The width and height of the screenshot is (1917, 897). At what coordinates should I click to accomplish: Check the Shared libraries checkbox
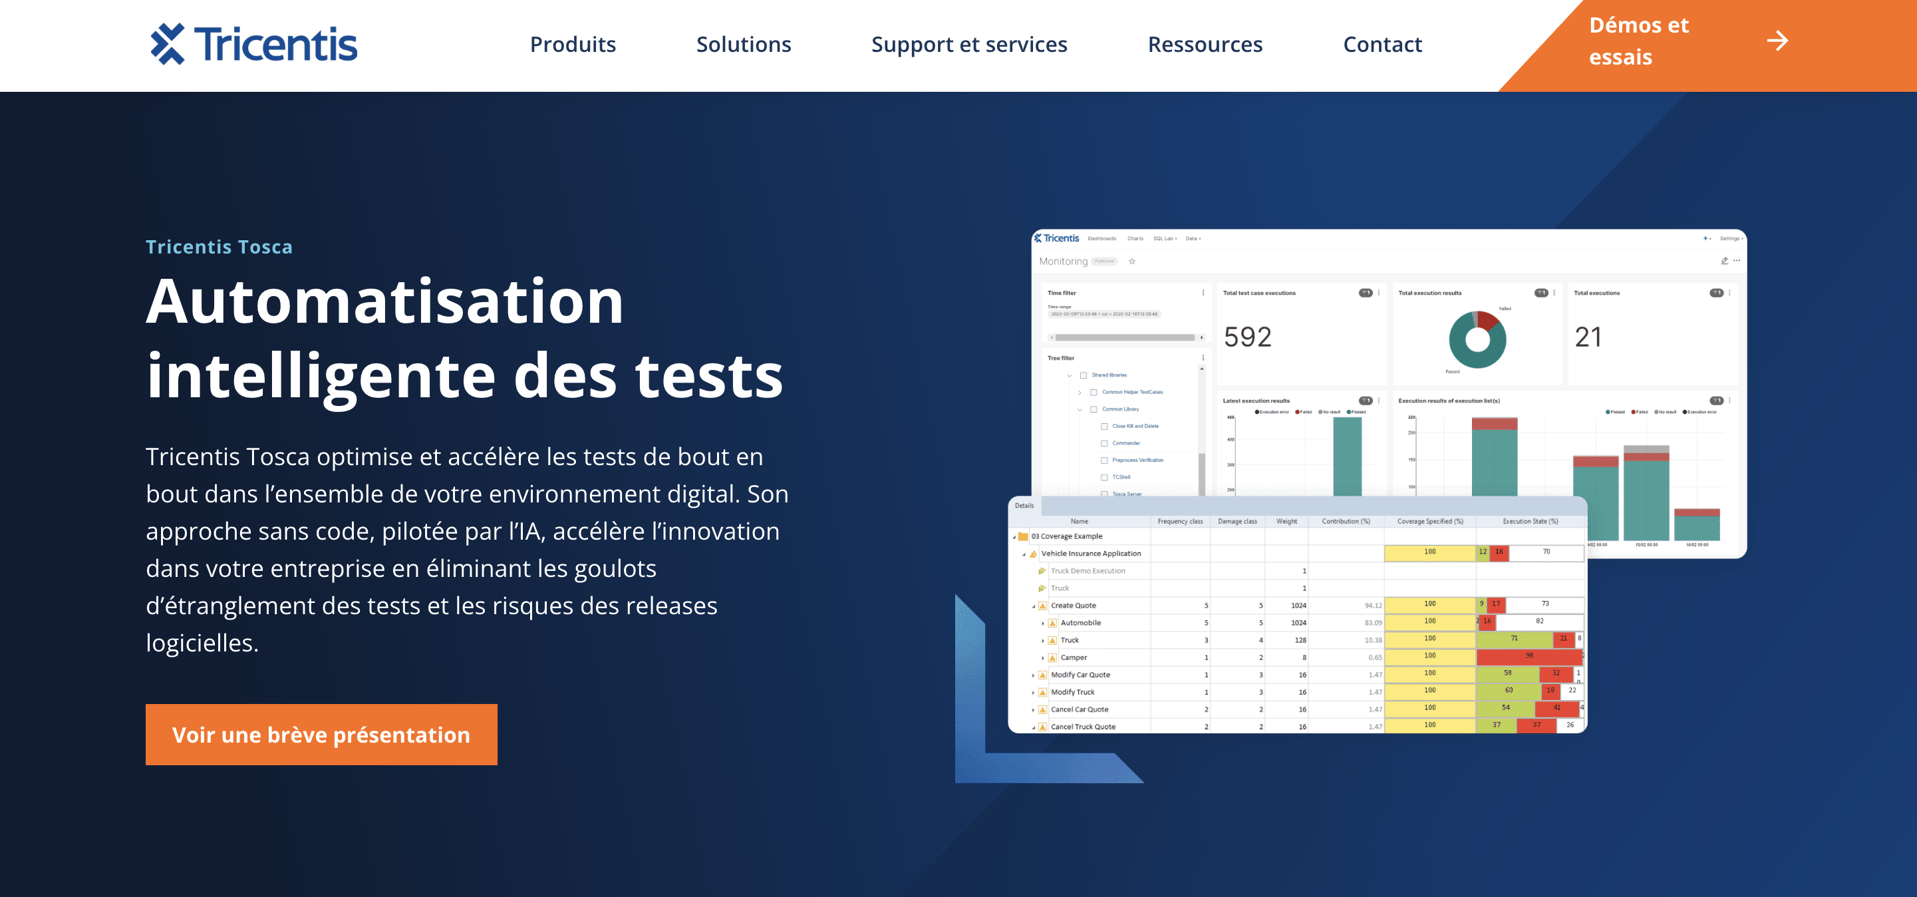1083,376
